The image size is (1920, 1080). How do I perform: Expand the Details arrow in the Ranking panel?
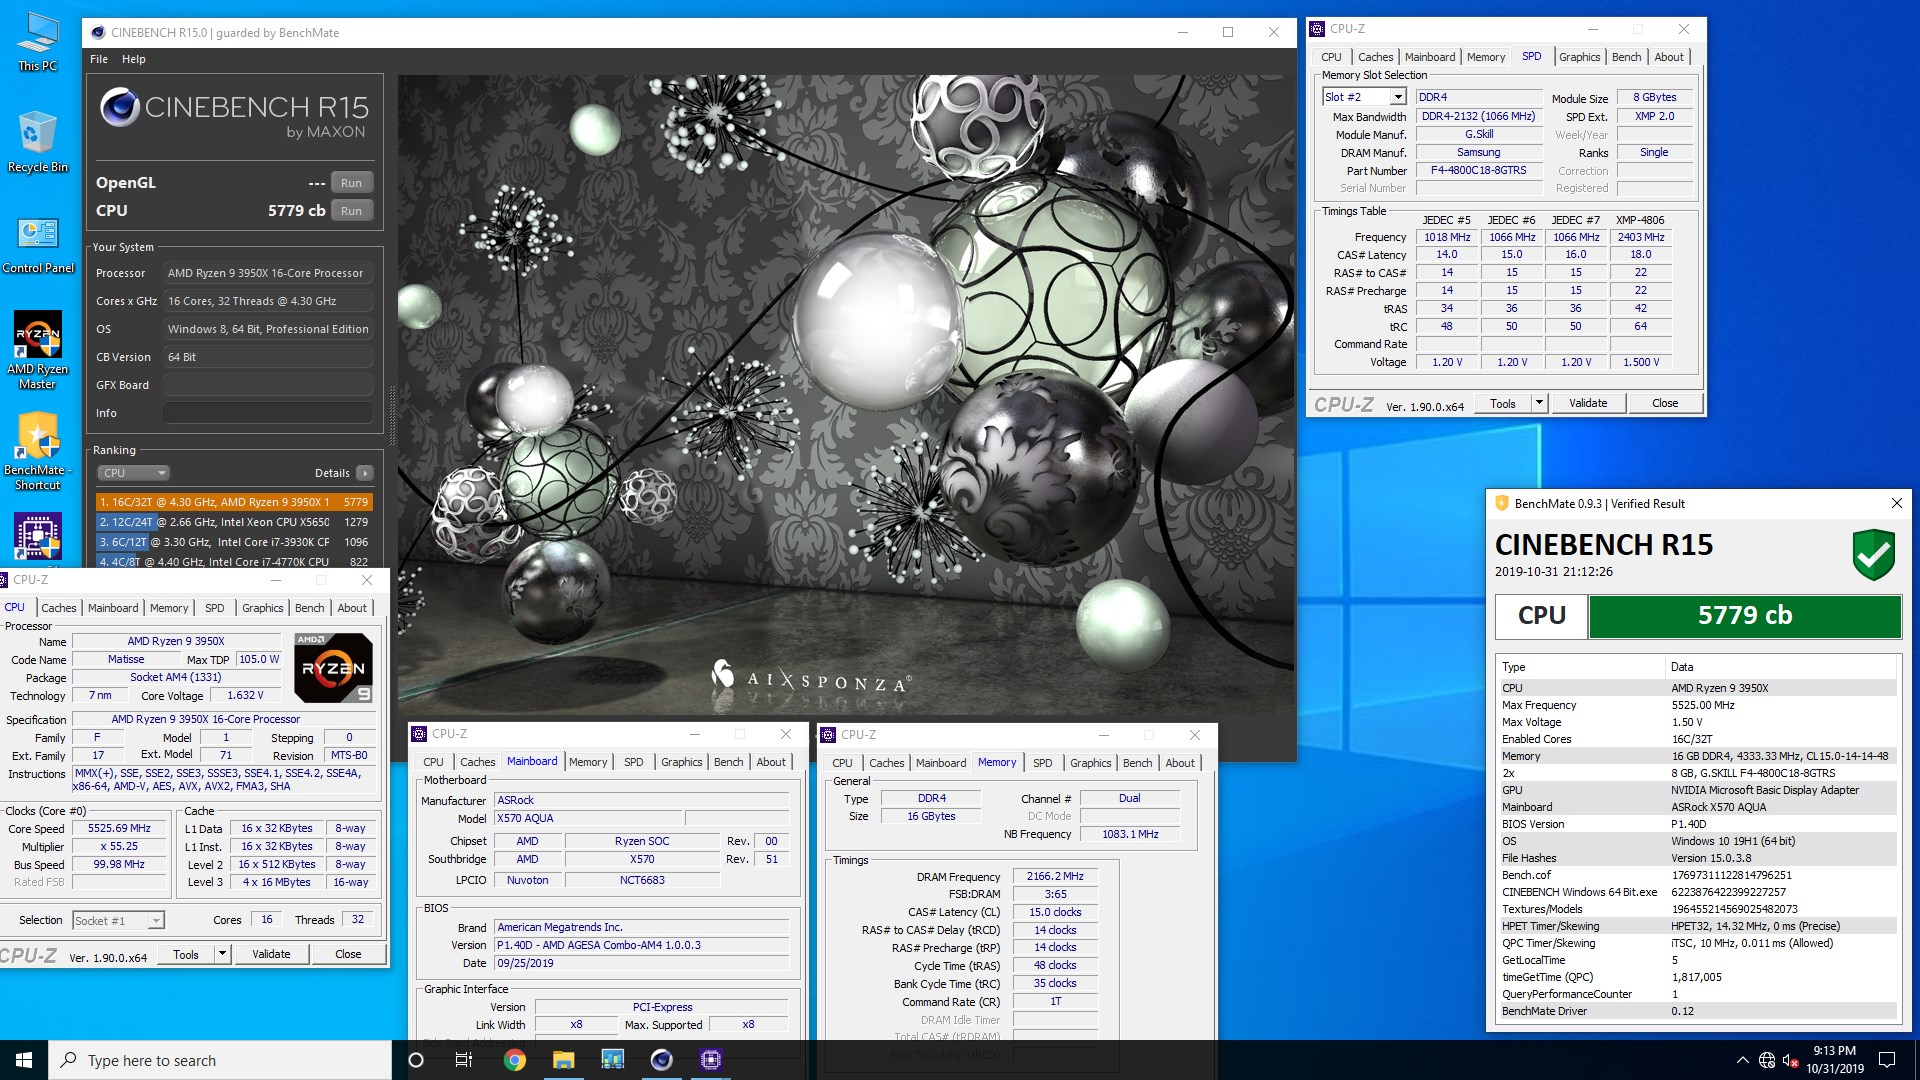pyautogui.click(x=365, y=473)
